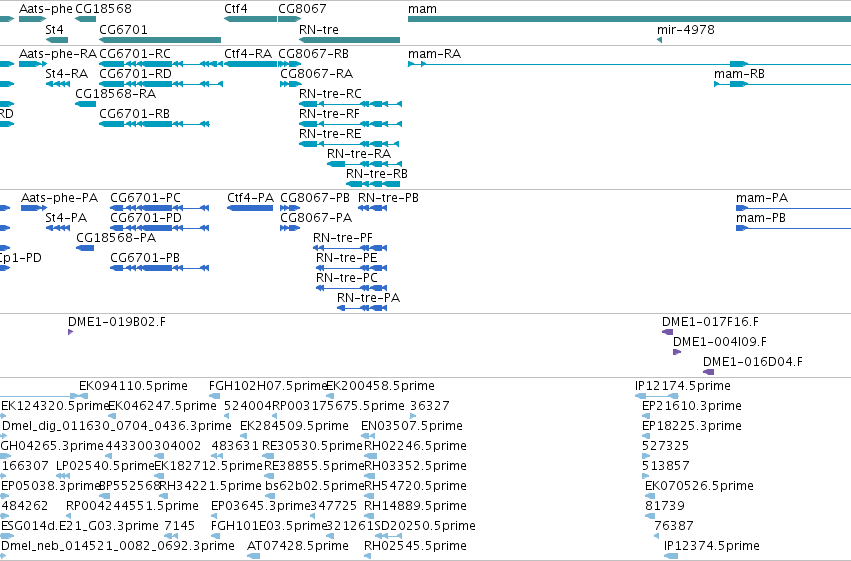The width and height of the screenshot is (851, 561).
Task: Click protein St4-PA
Action: tap(58, 228)
